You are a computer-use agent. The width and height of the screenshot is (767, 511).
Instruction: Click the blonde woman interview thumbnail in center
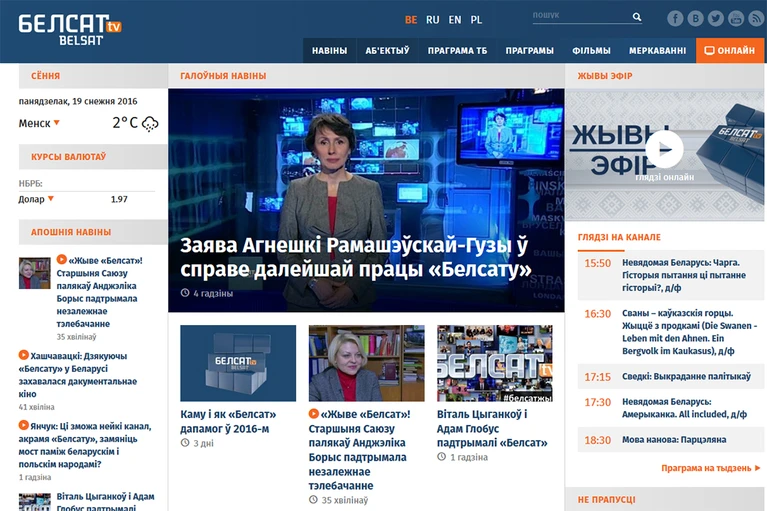coord(366,363)
